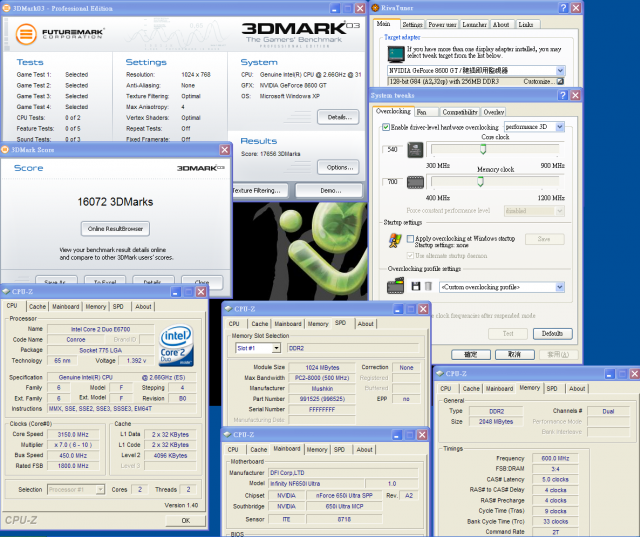Enable Apply overclocking at Windows startup
The image size is (640, 537).
410,239
